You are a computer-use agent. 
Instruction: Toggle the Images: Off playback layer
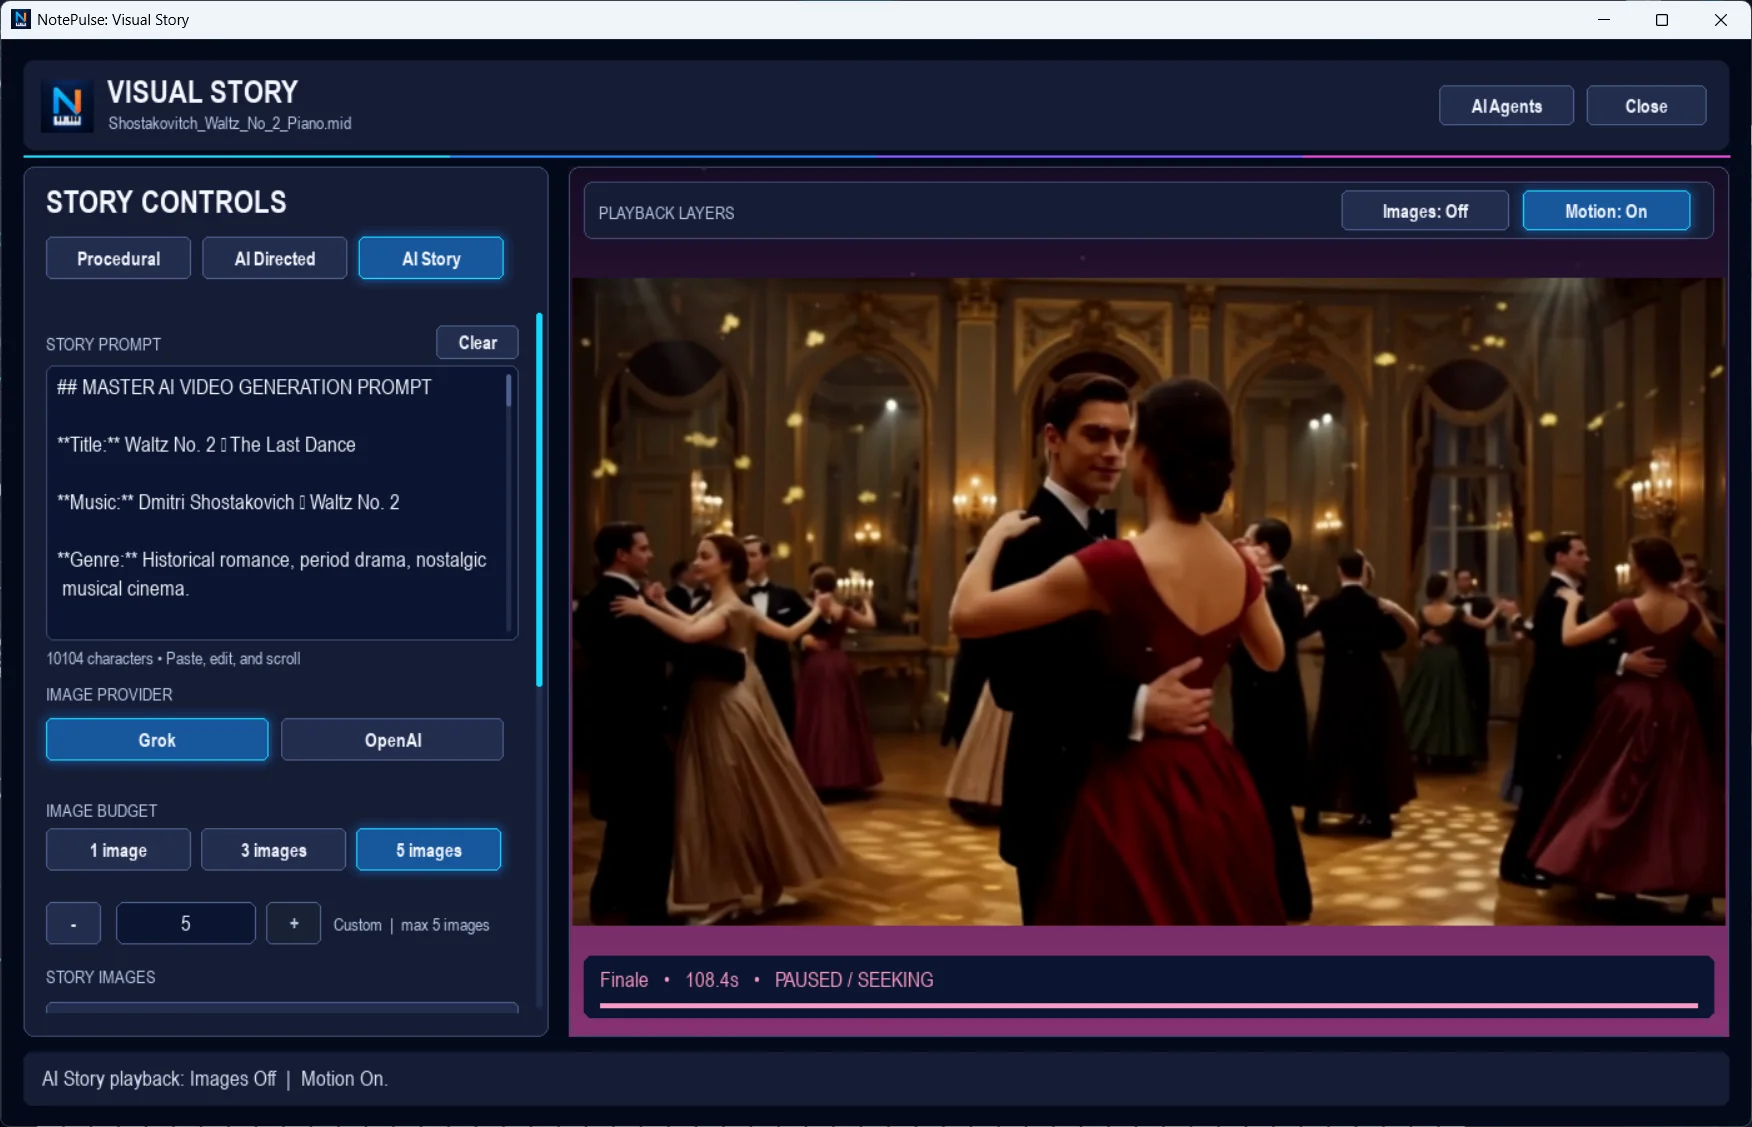click(1425, 211)
